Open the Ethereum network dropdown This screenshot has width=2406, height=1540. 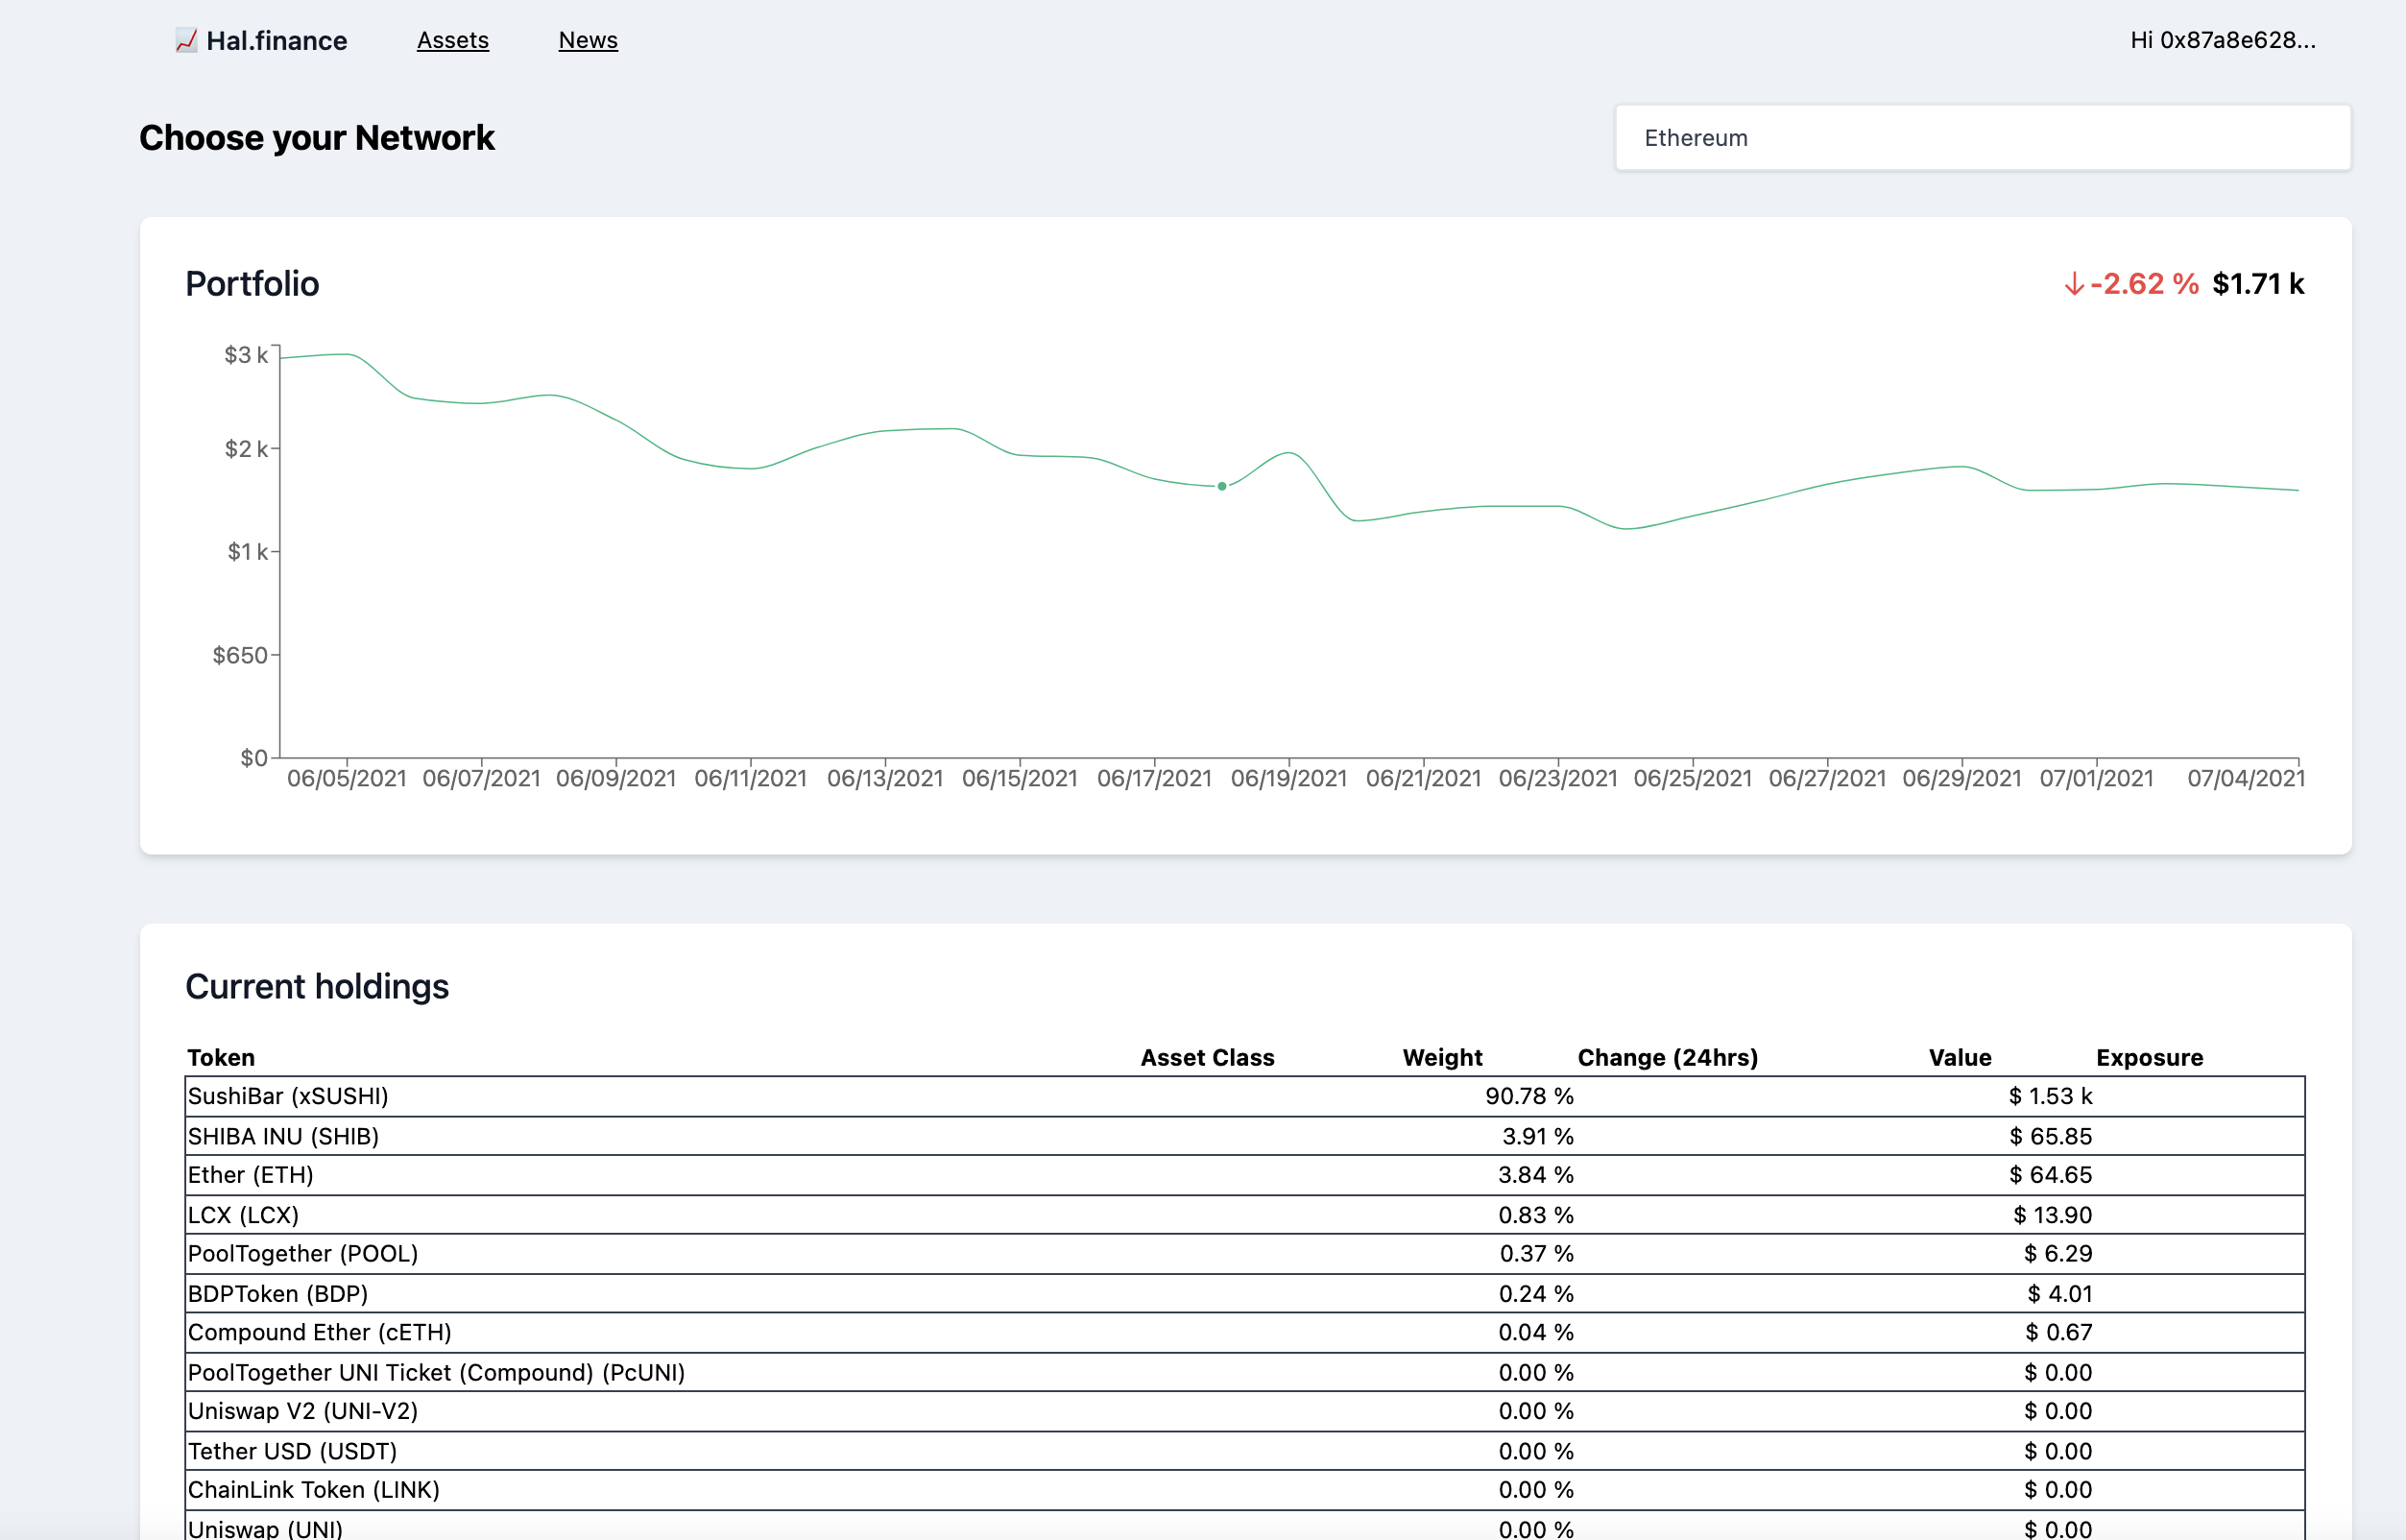point(1983,138)
